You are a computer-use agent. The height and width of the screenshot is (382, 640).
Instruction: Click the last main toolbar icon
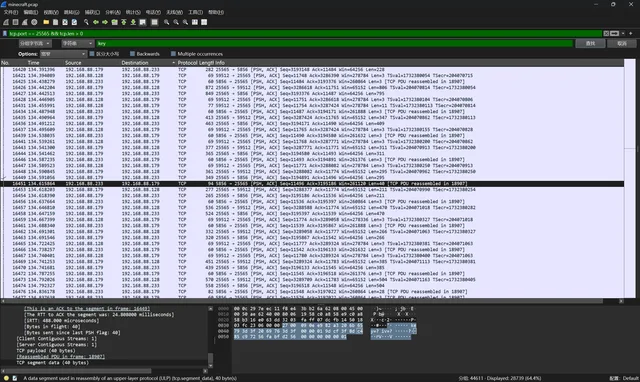[204, 22]
